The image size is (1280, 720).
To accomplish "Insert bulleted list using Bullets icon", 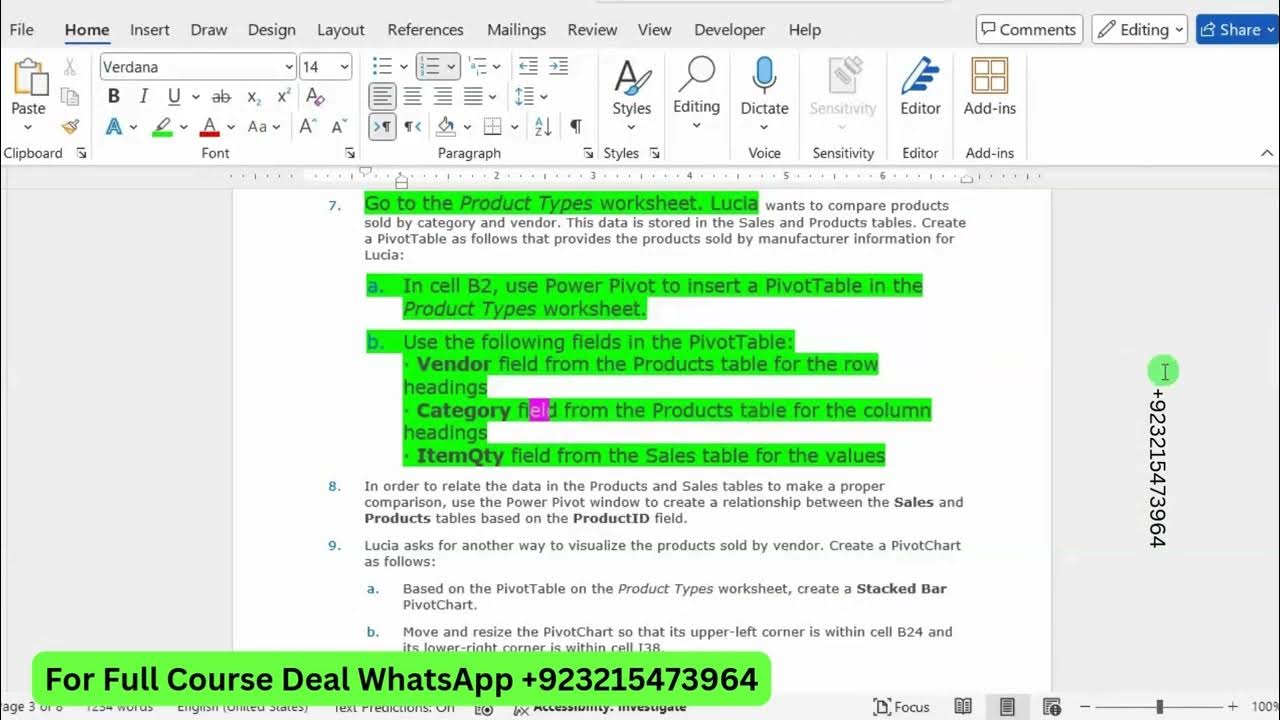I will [x=382, y=67].
